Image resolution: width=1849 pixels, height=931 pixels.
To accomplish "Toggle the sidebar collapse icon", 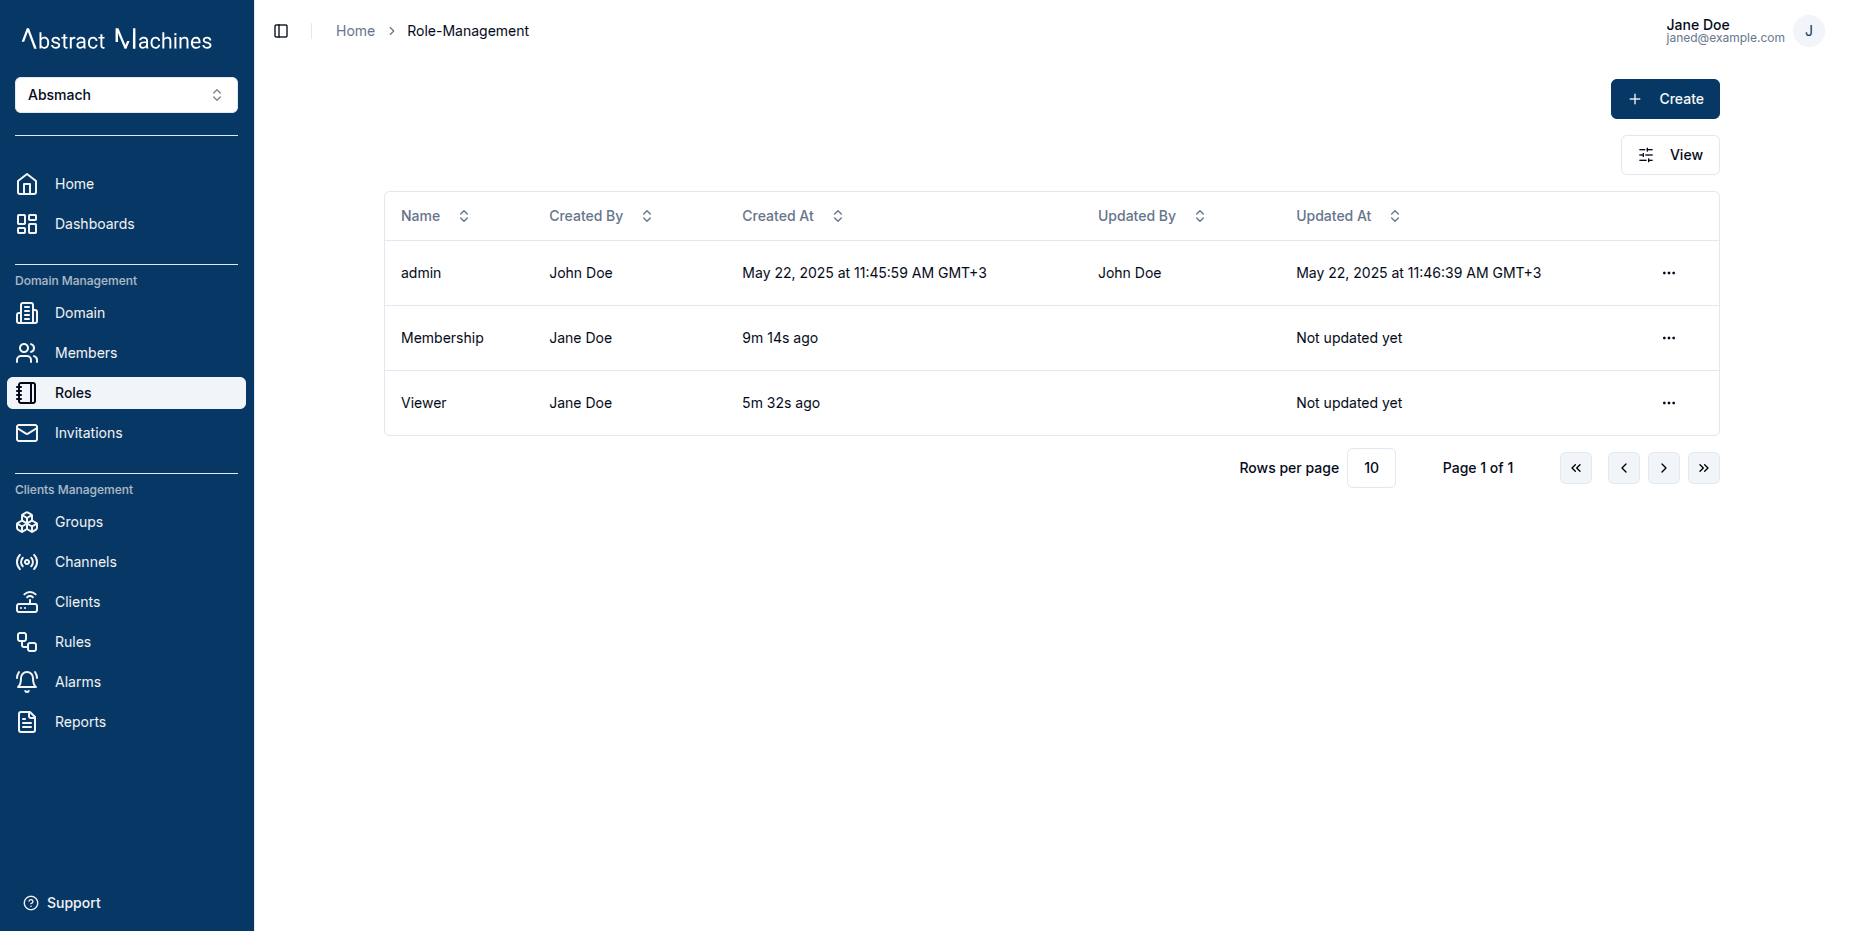I will [281, 31].
